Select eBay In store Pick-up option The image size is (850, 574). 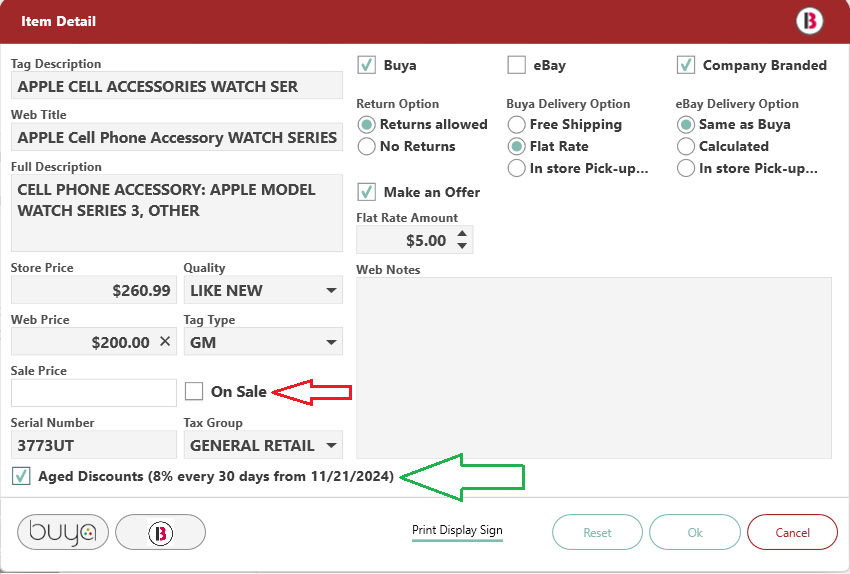[686, 168]
